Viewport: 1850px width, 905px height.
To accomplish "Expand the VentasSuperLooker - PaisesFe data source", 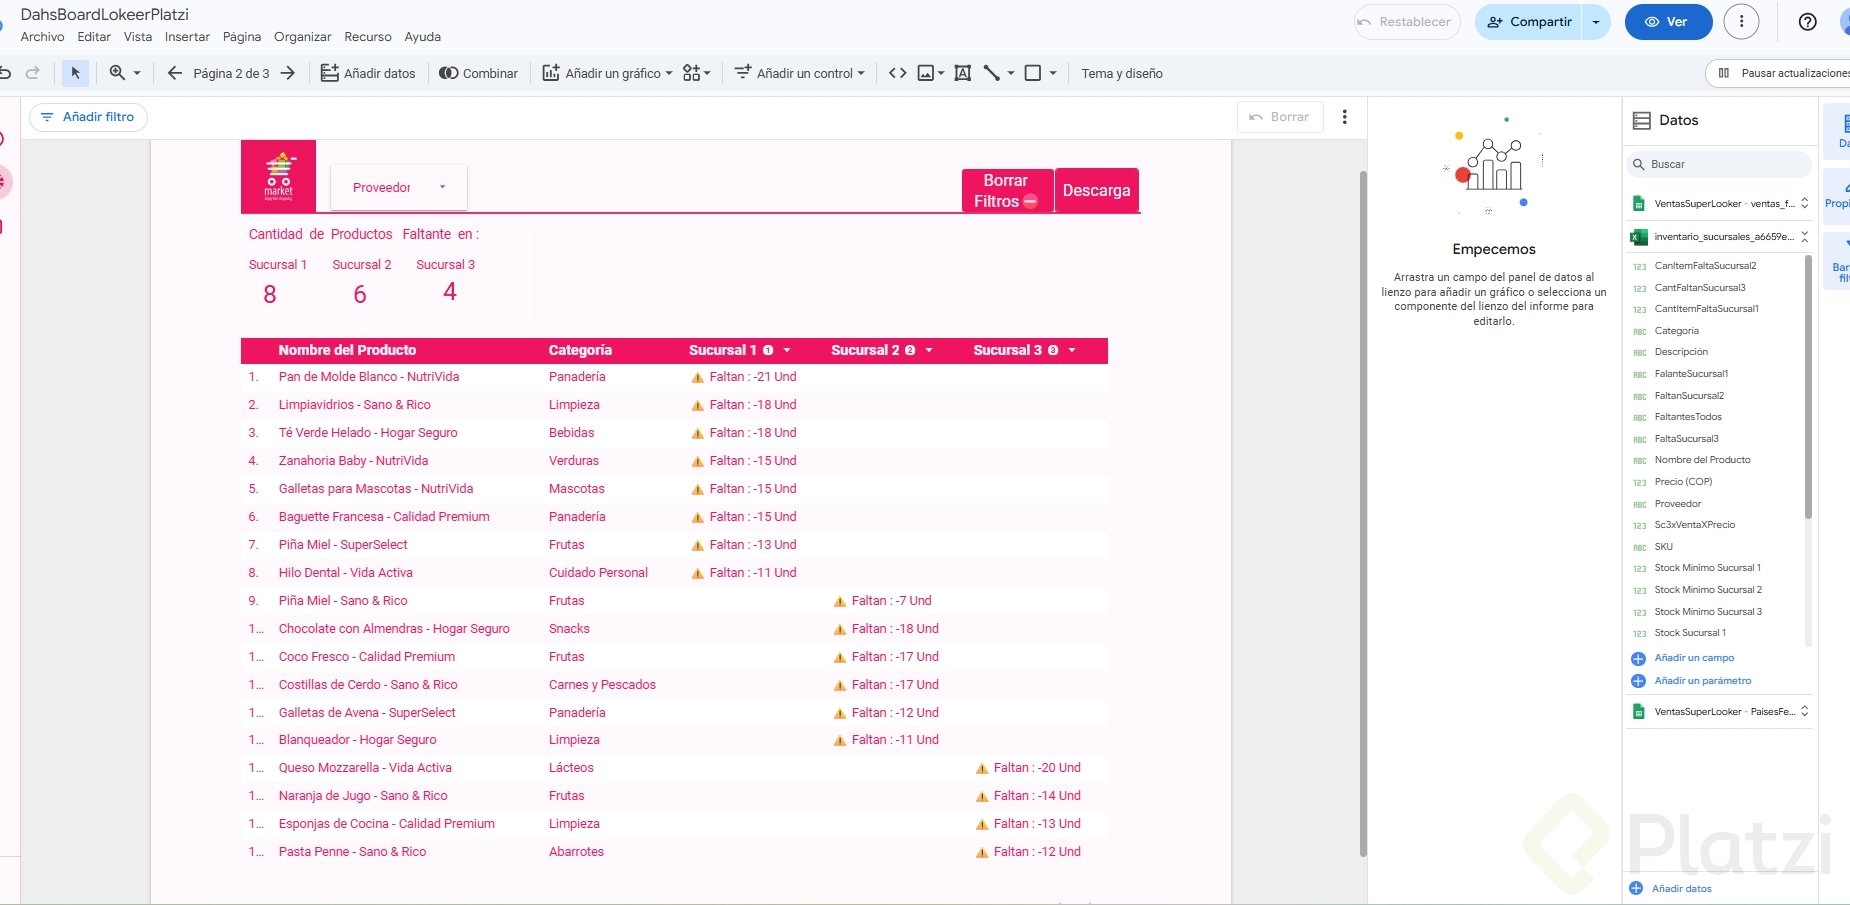I will pyautogui.click(x=1805, y=712).
